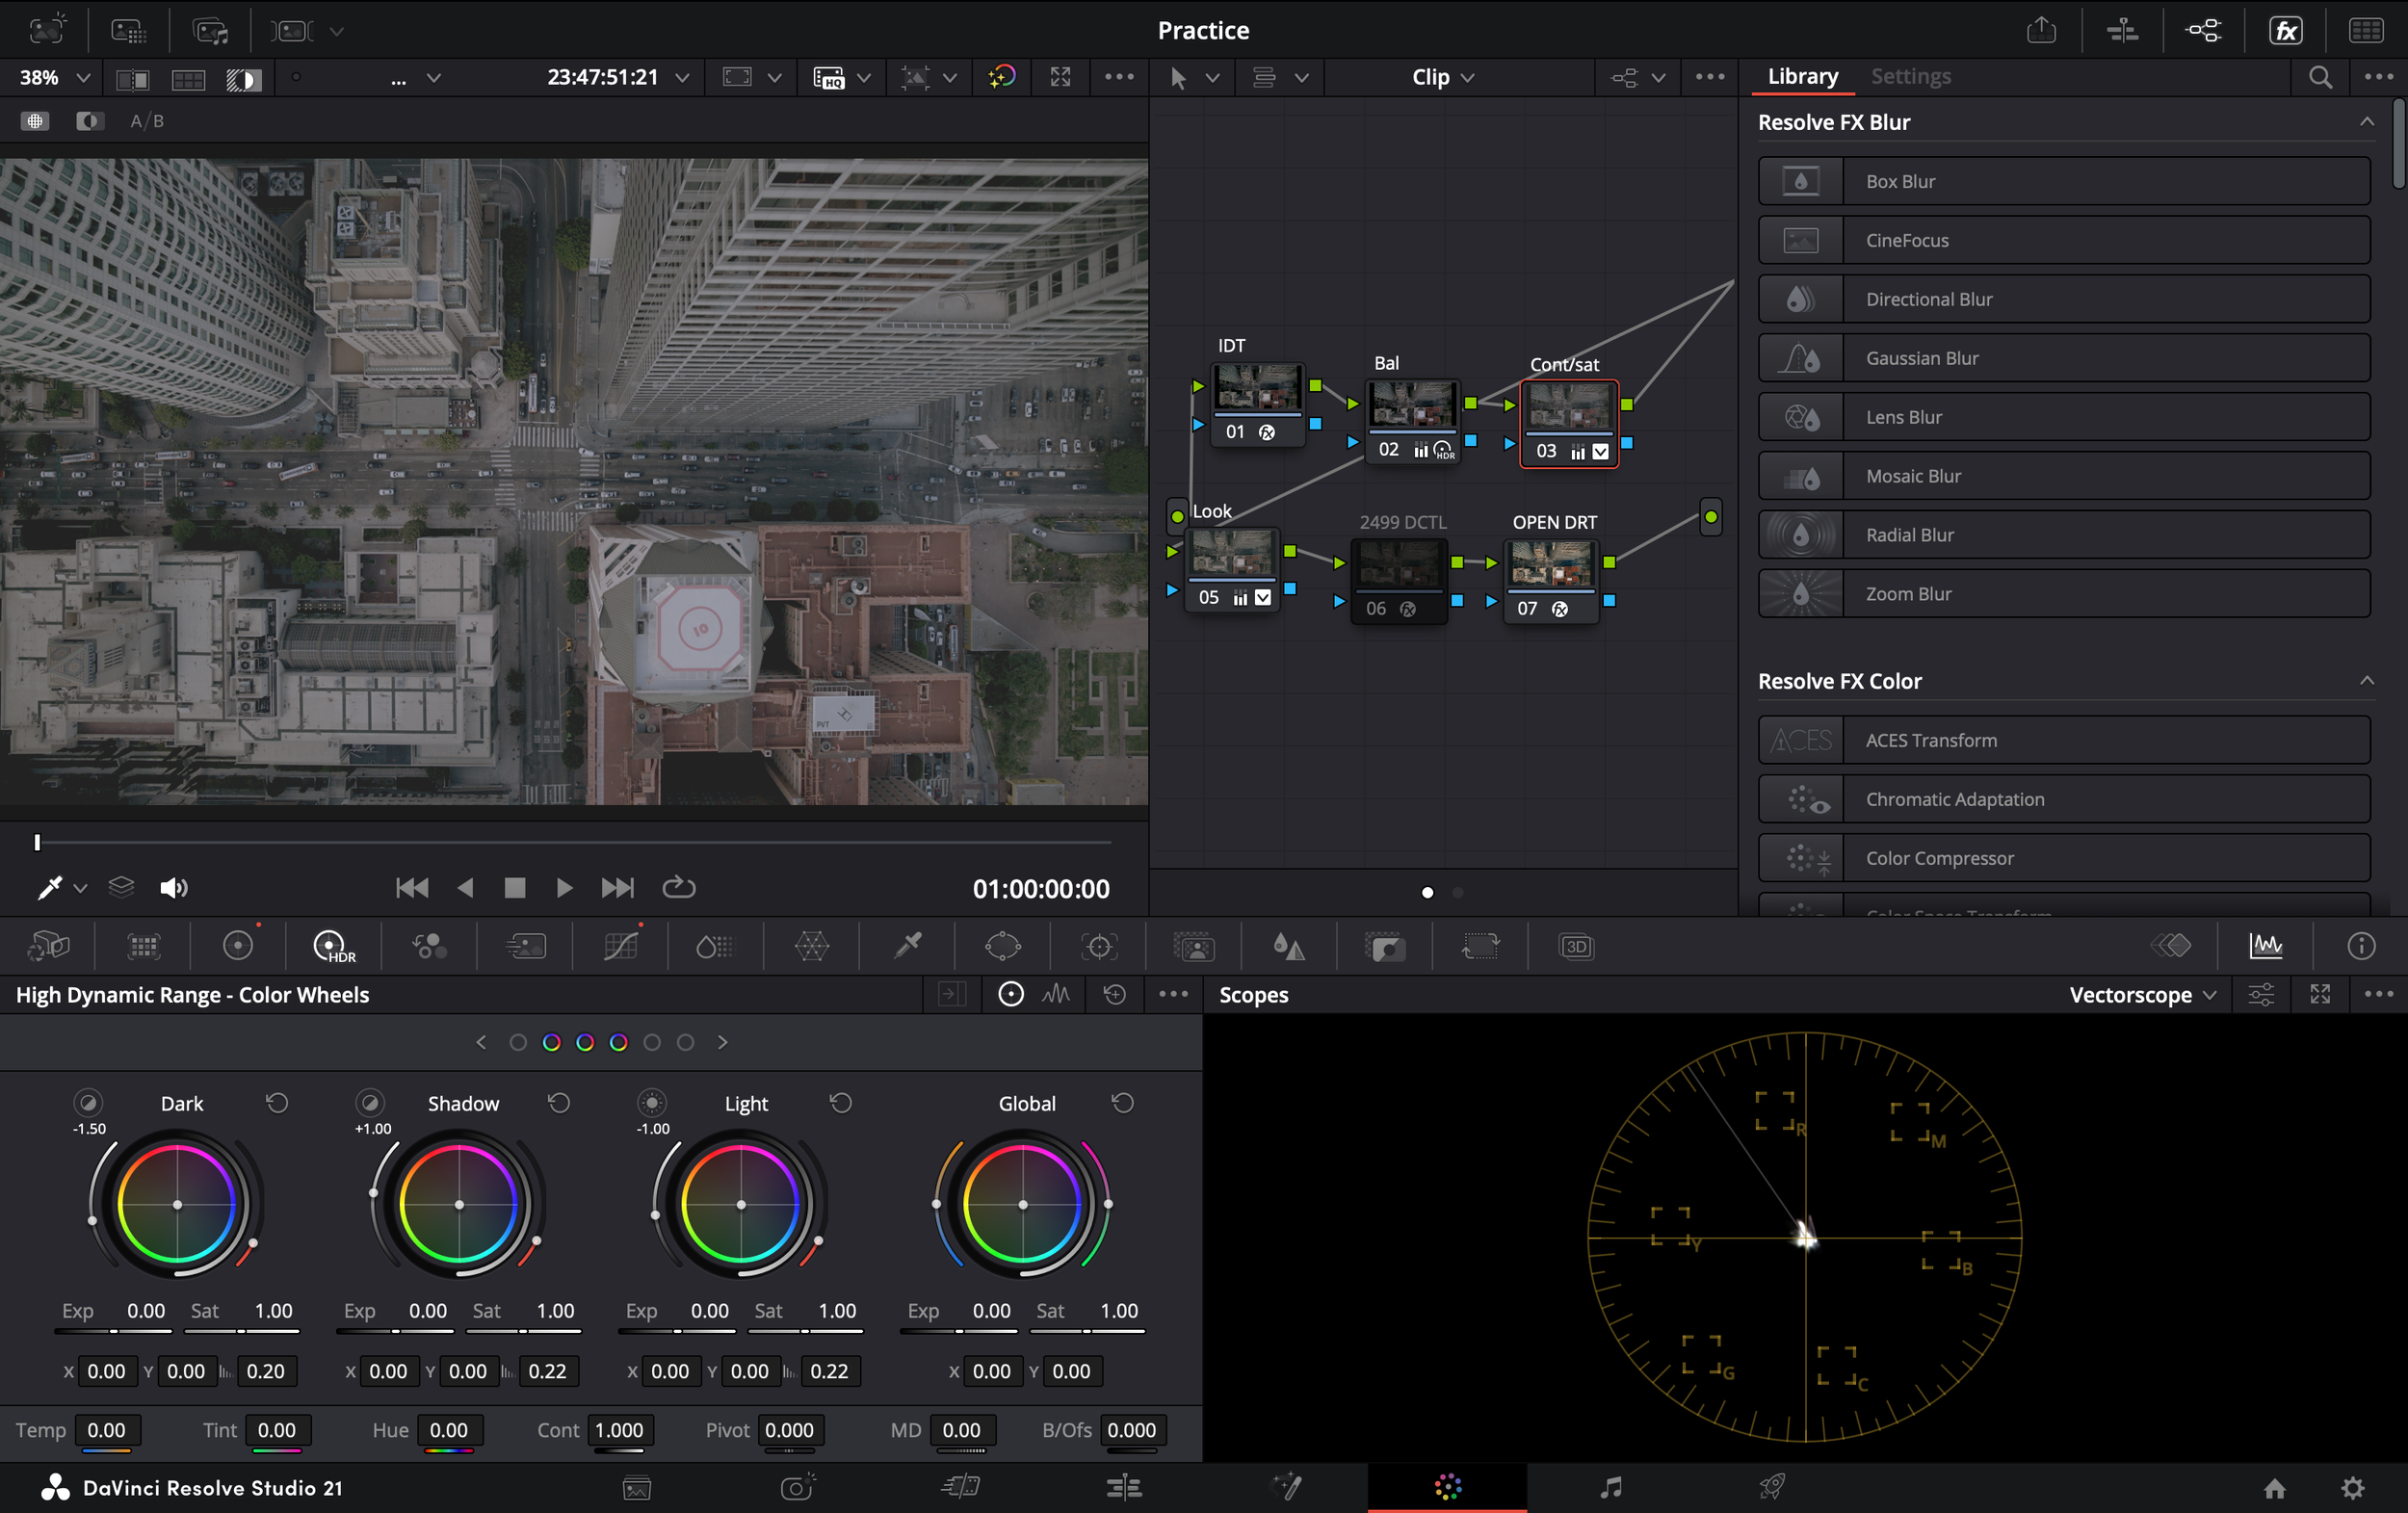Switch to the Settings tab
The width and height of the screenshot is (2408, 1513).
(1910, 76)
